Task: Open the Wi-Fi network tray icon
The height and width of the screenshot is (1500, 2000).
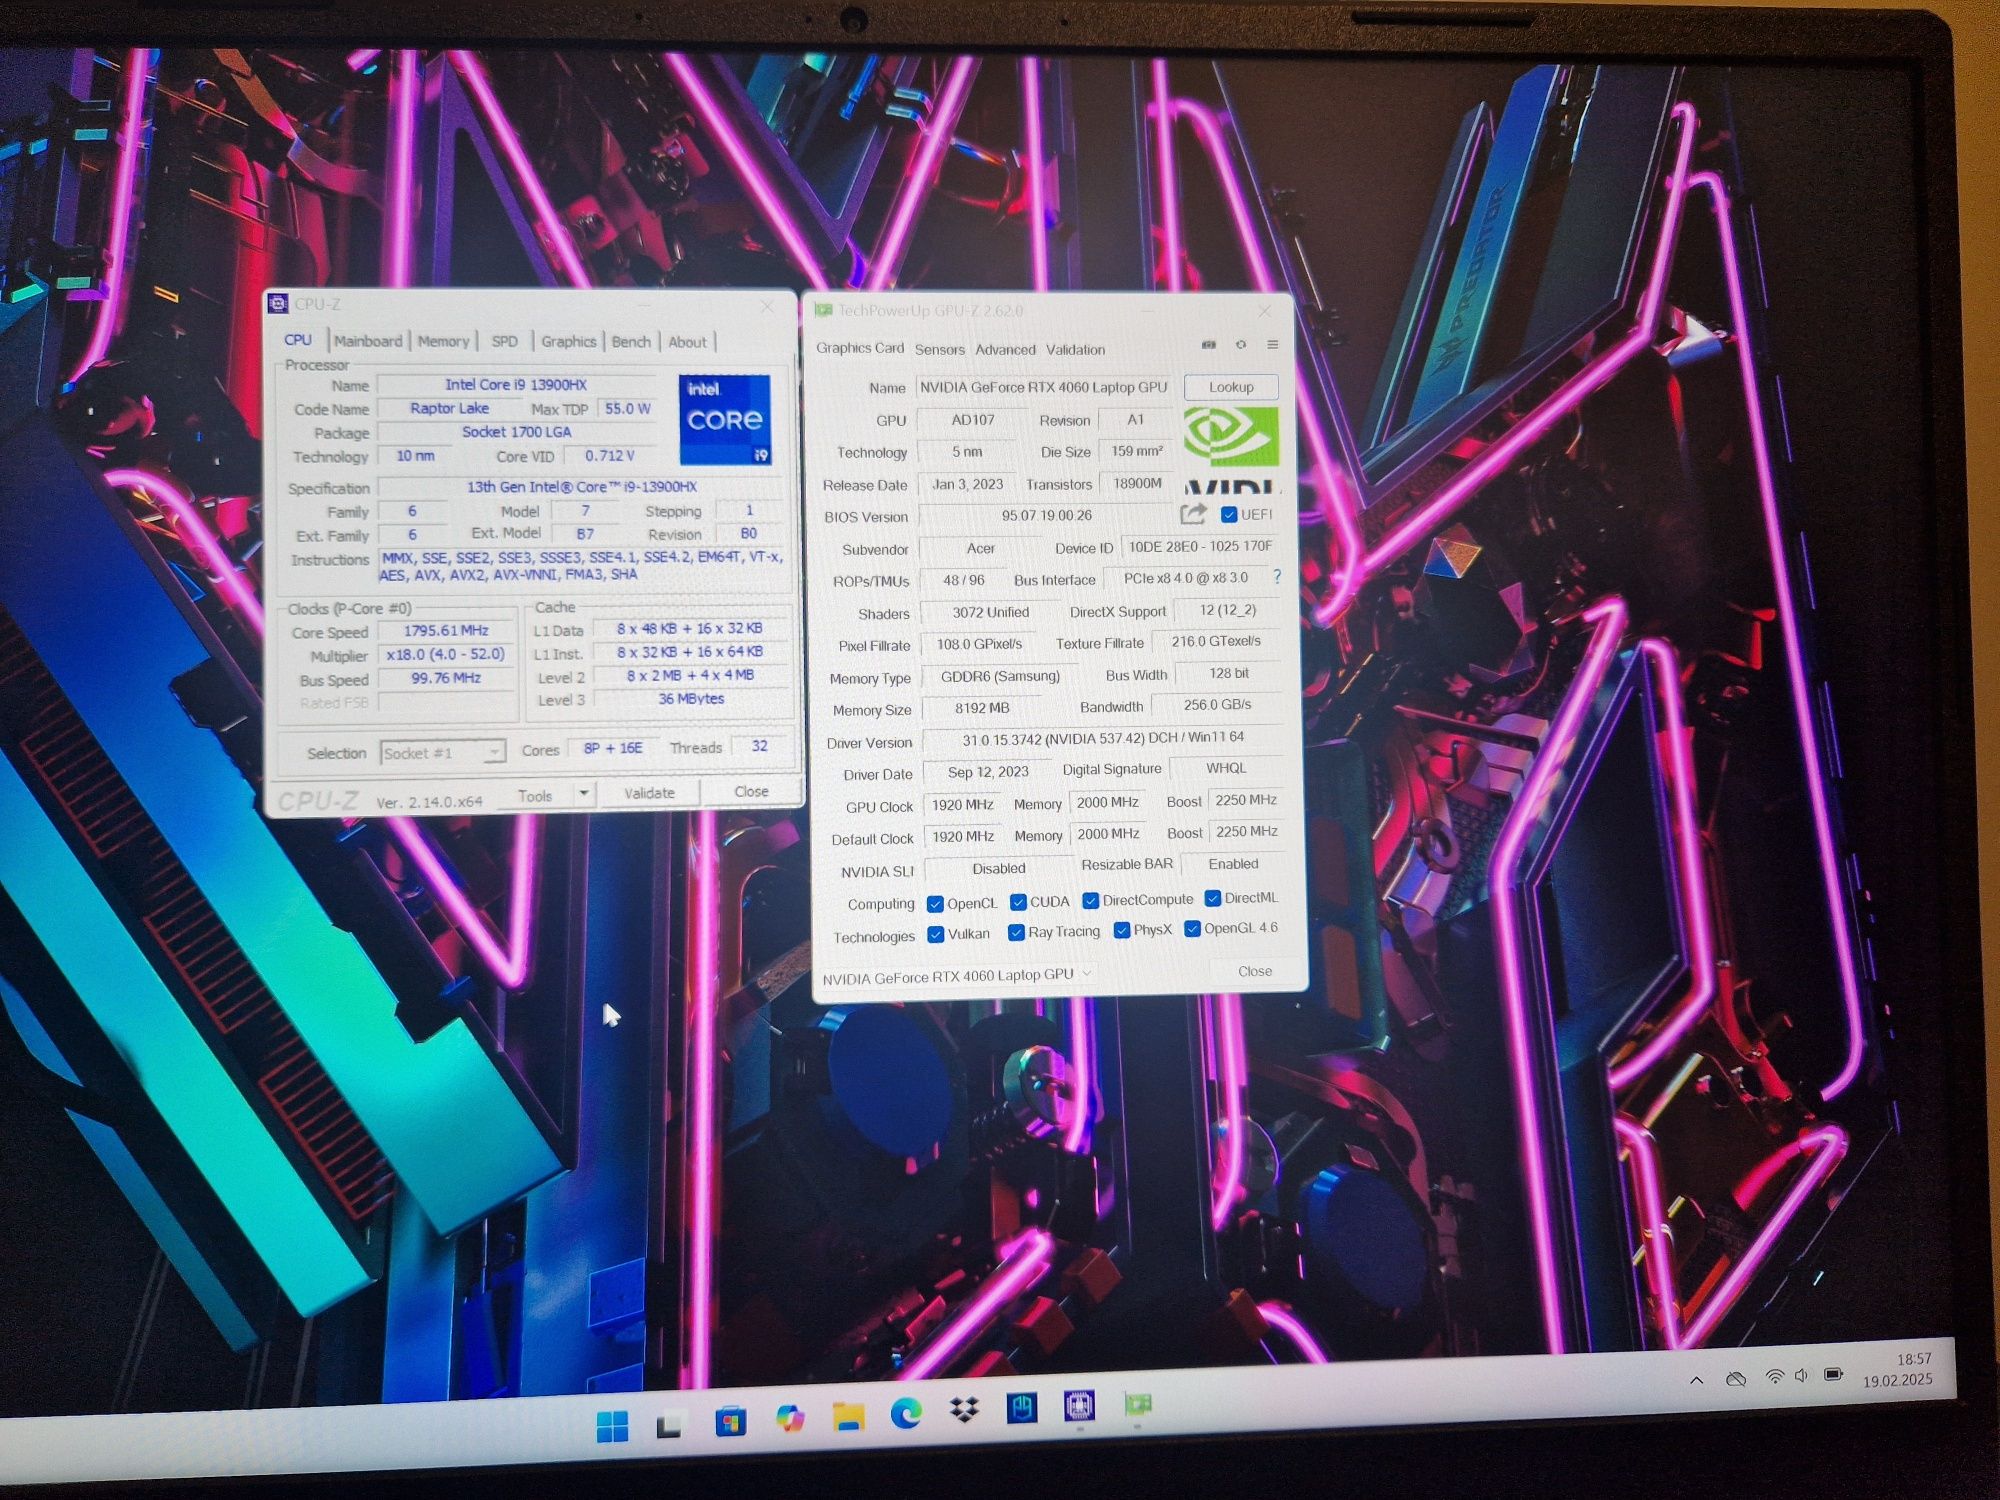Action: [x=1774, y=1377]
